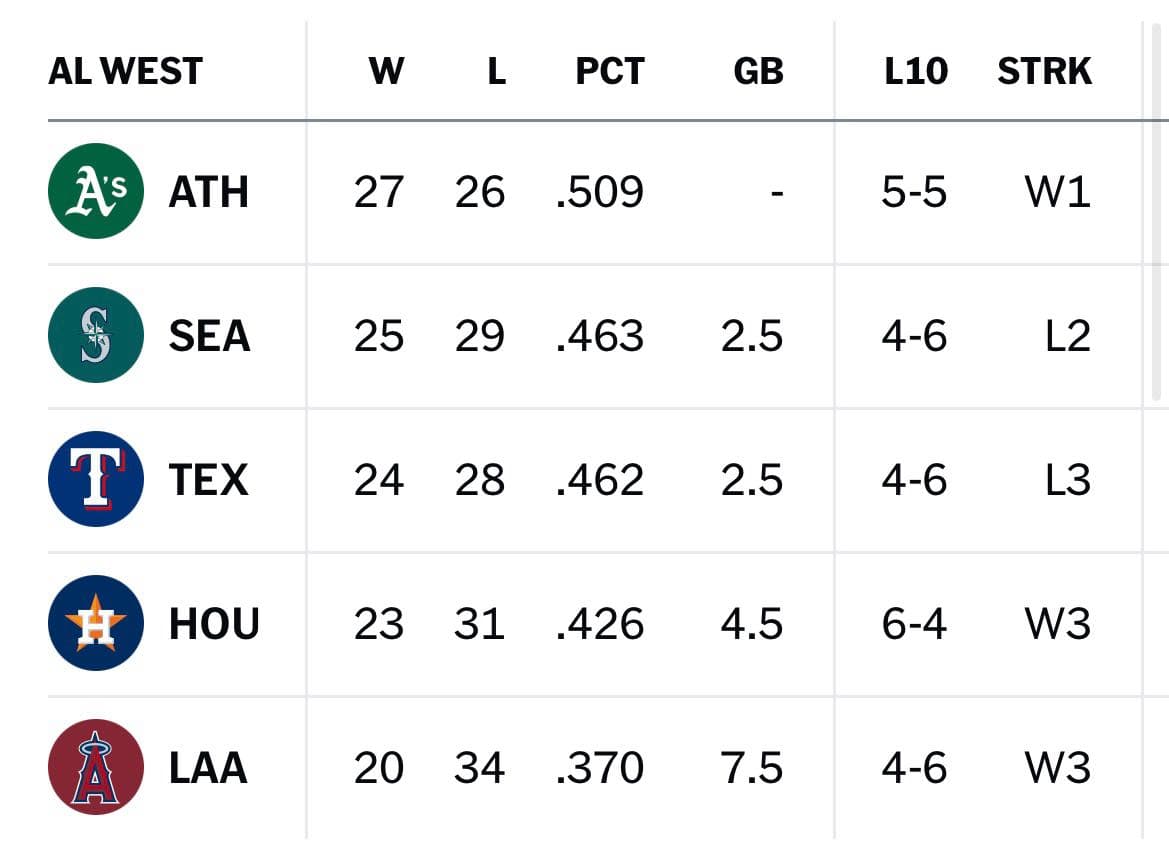Click the Los Angeles Angels logo
Image resolution: width=1169 pixels, height=850 pixels.
[x=95, y=766]
